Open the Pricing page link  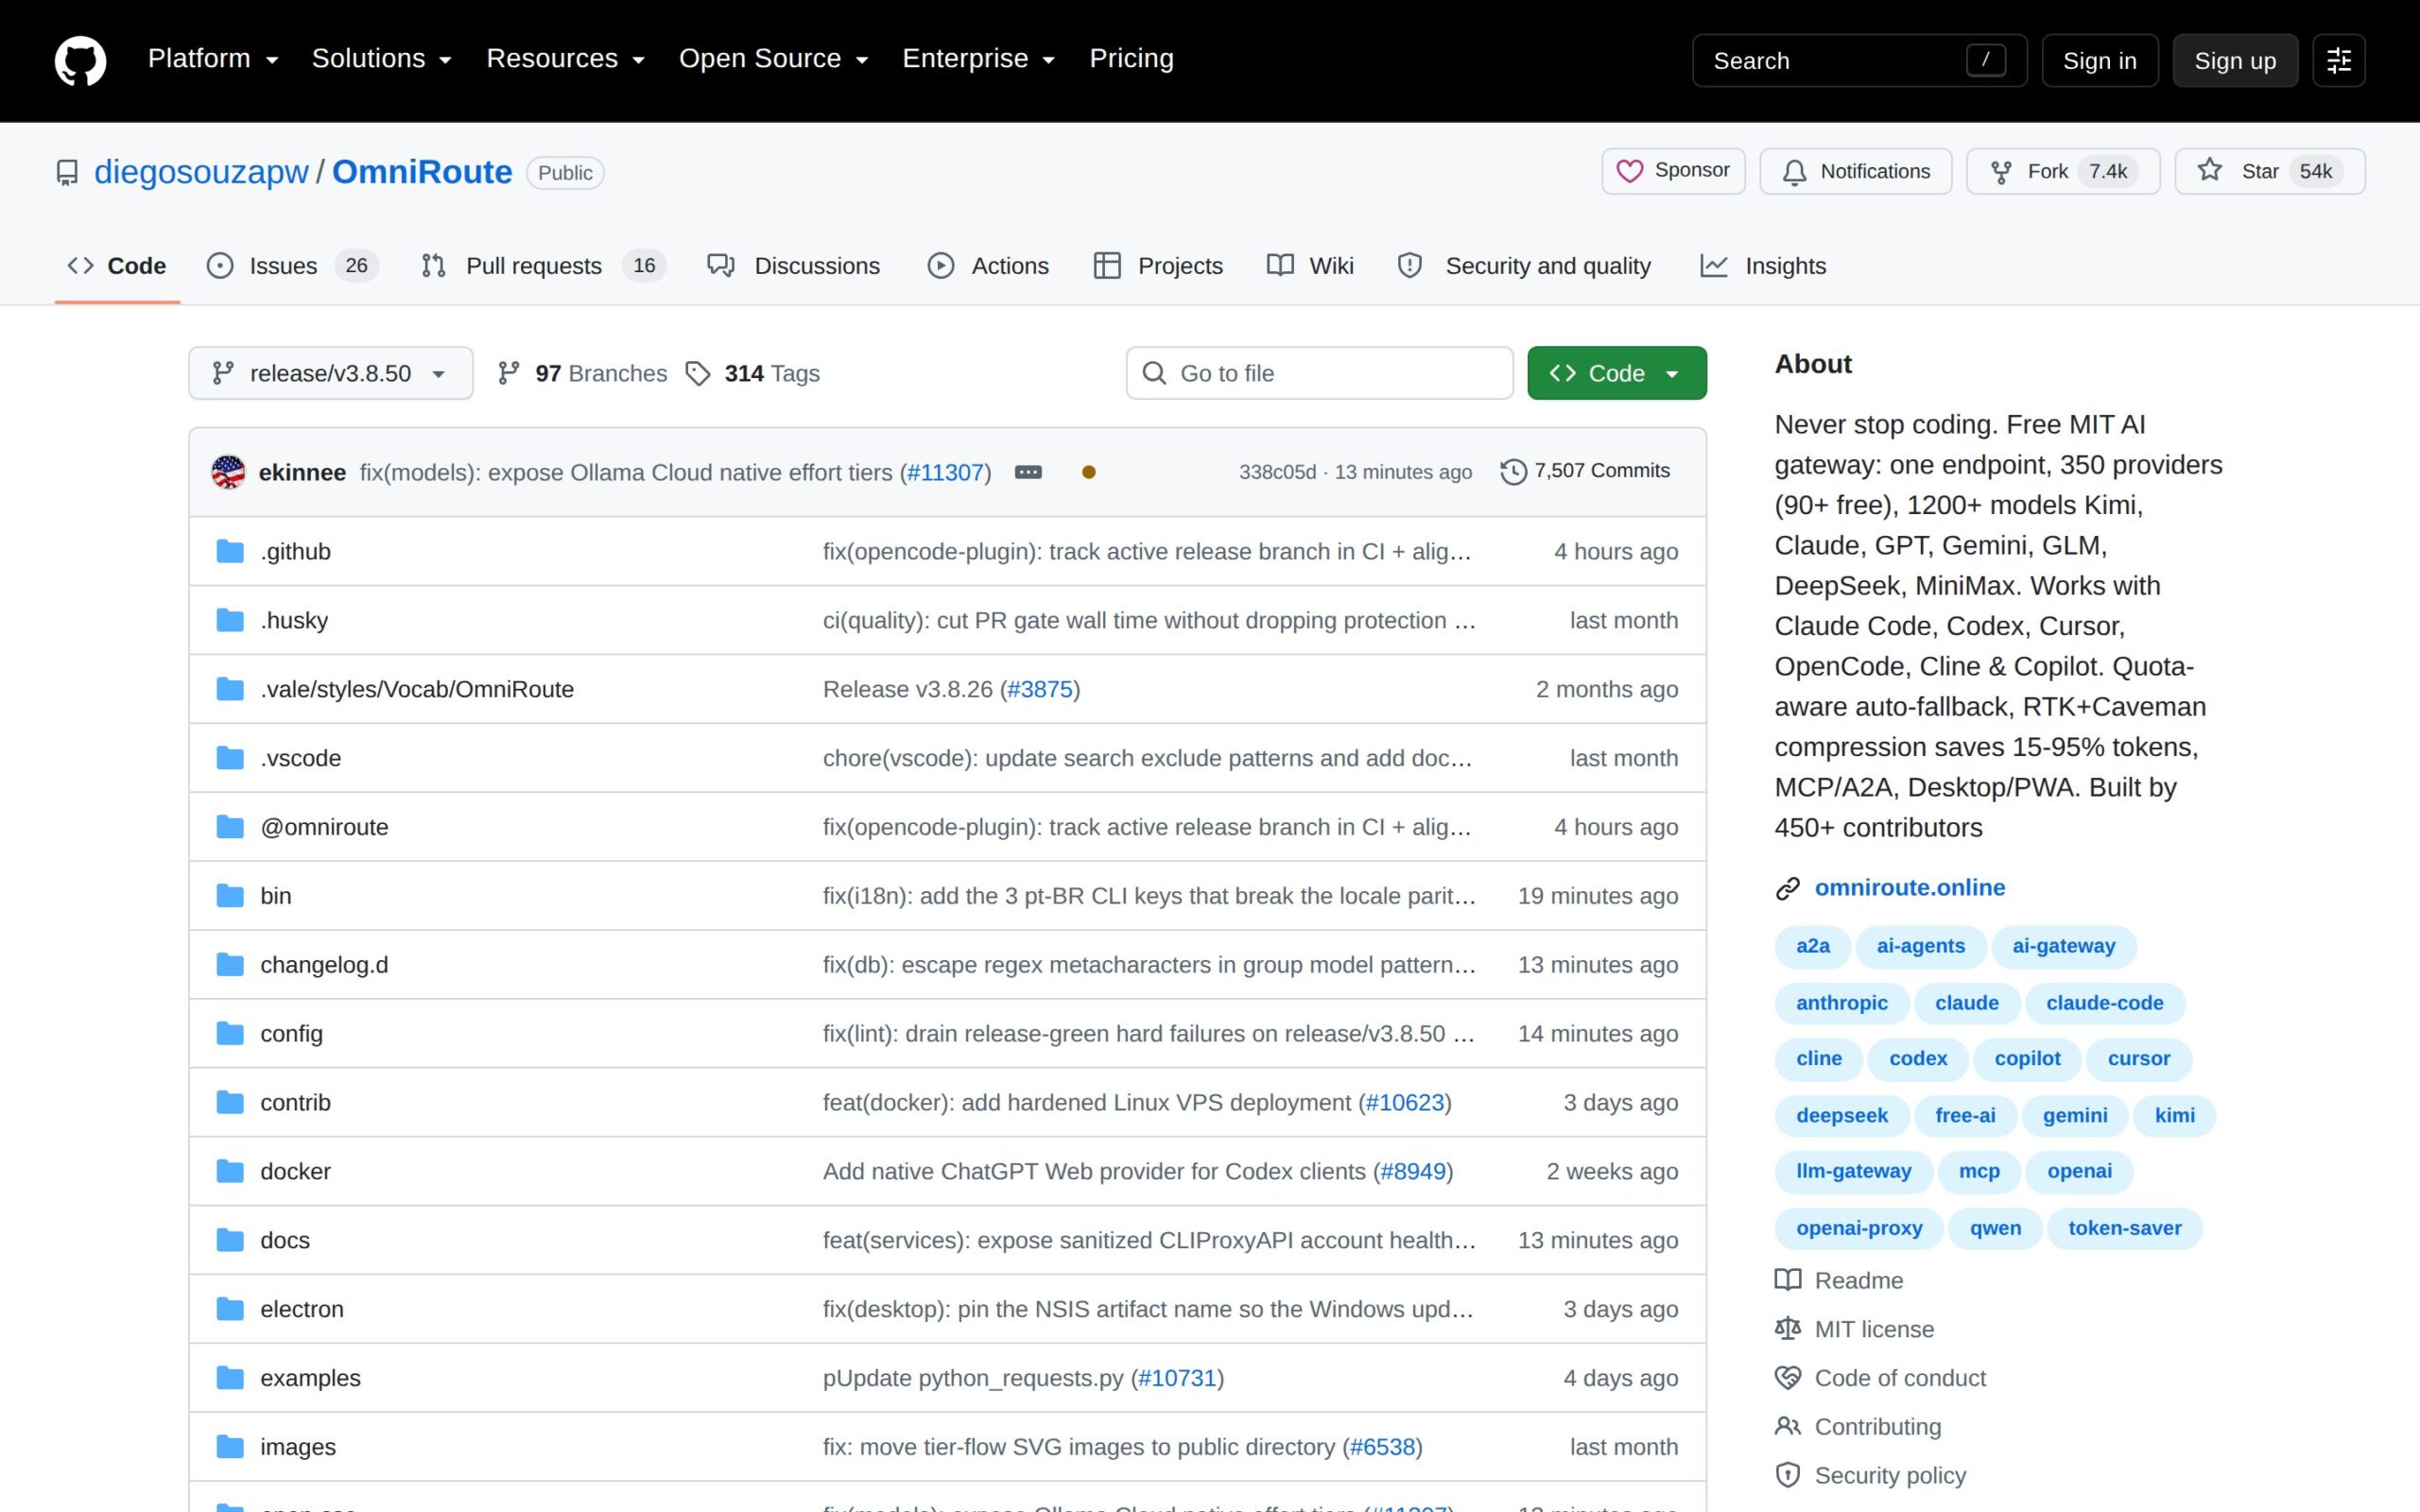point(1131,59)
